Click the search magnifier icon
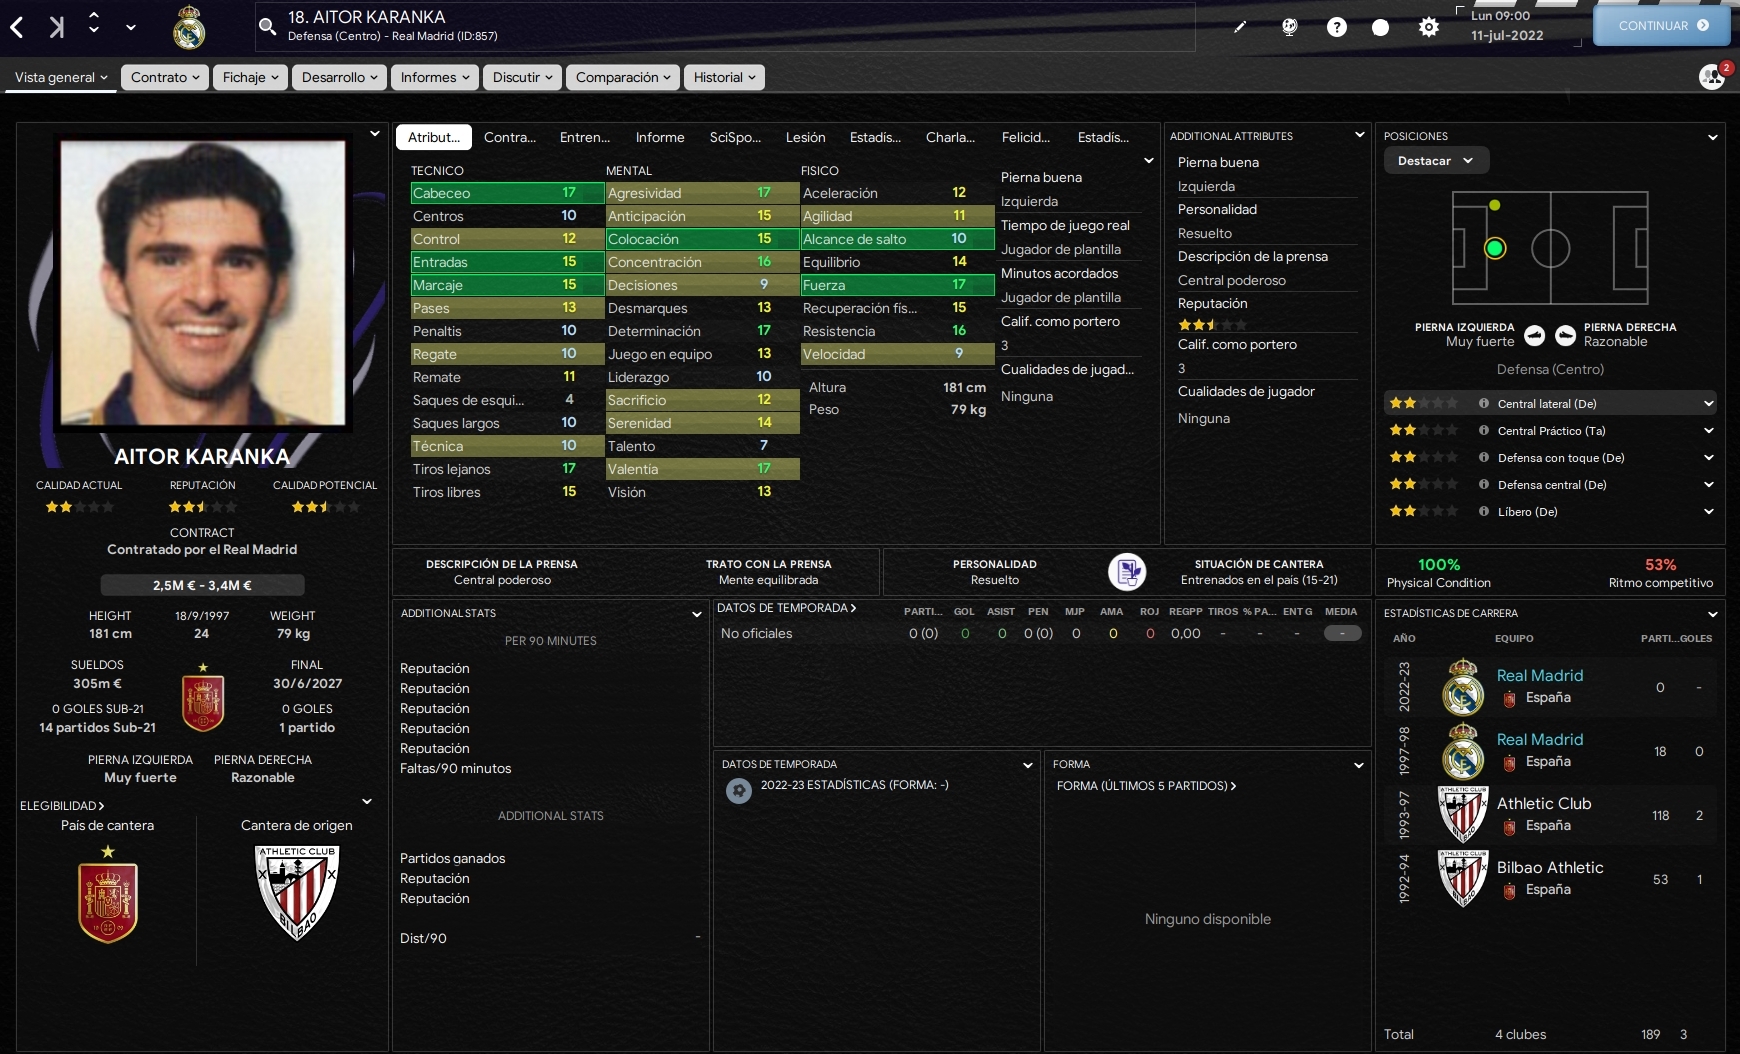The height and width of the screenshot is (1054, 1740). [268, 26]
